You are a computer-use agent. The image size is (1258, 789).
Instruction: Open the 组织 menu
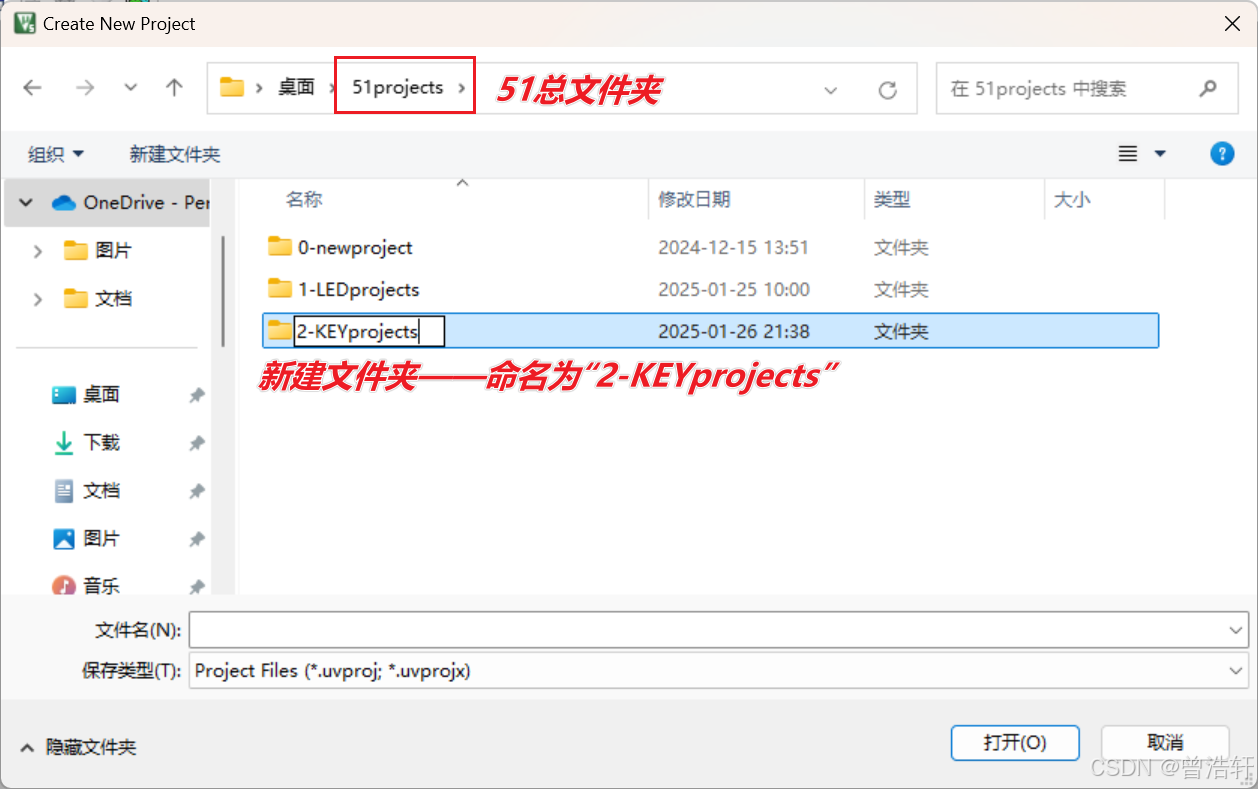[56, 154]
